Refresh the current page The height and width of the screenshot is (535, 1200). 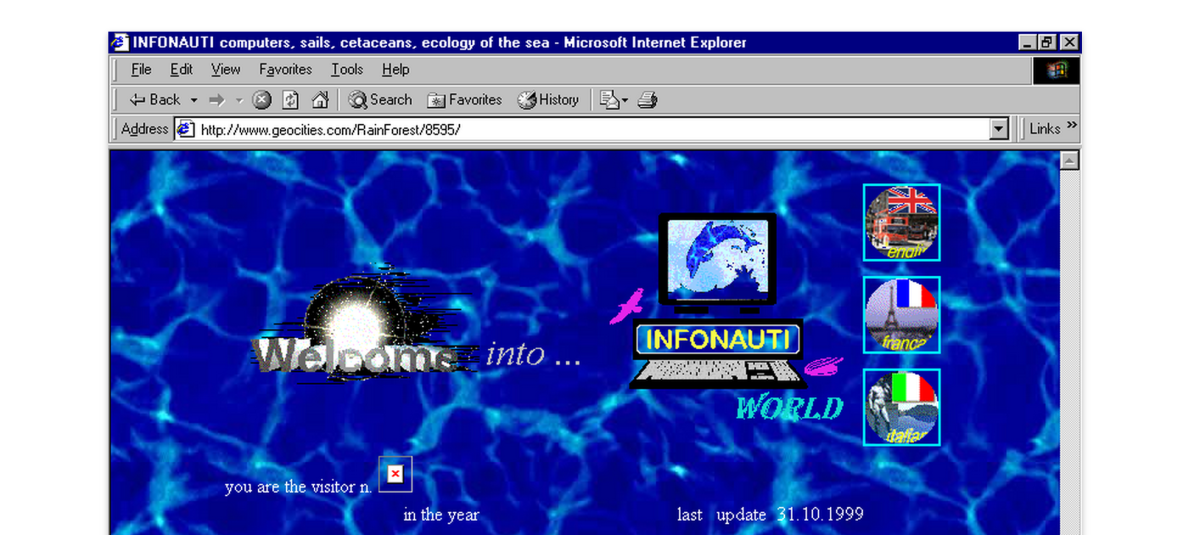click(291, 100)
